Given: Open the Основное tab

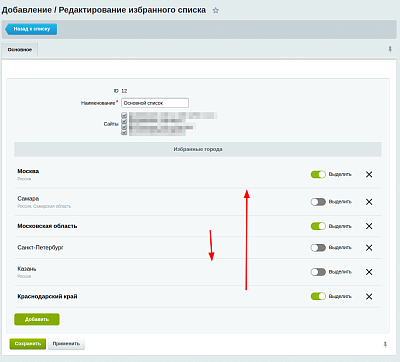Looking at the screenshot, I should coord(20,50).
